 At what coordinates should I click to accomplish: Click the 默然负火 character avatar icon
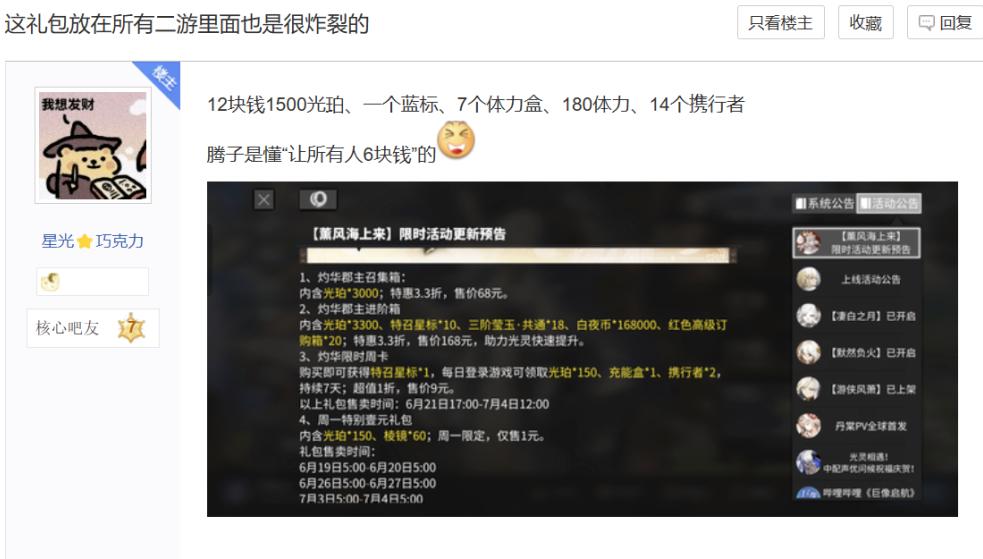tap(809, 353)
